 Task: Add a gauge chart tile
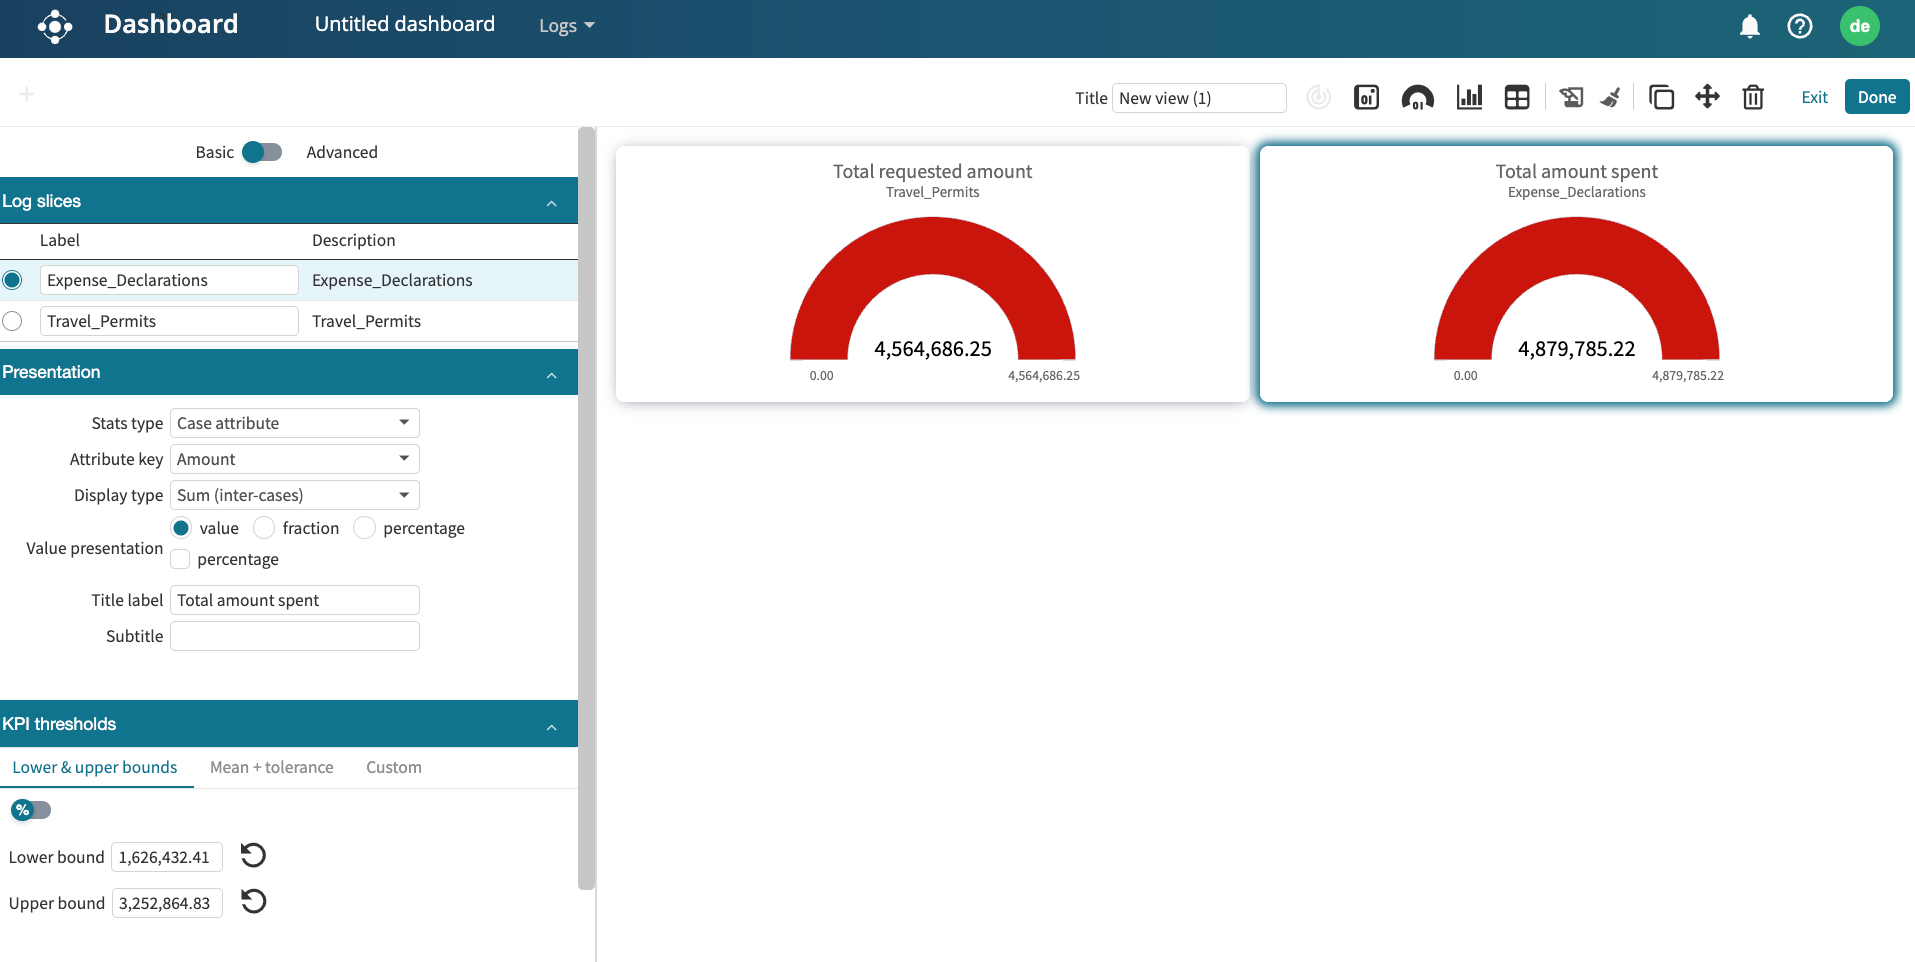[x=1417, y=97]
